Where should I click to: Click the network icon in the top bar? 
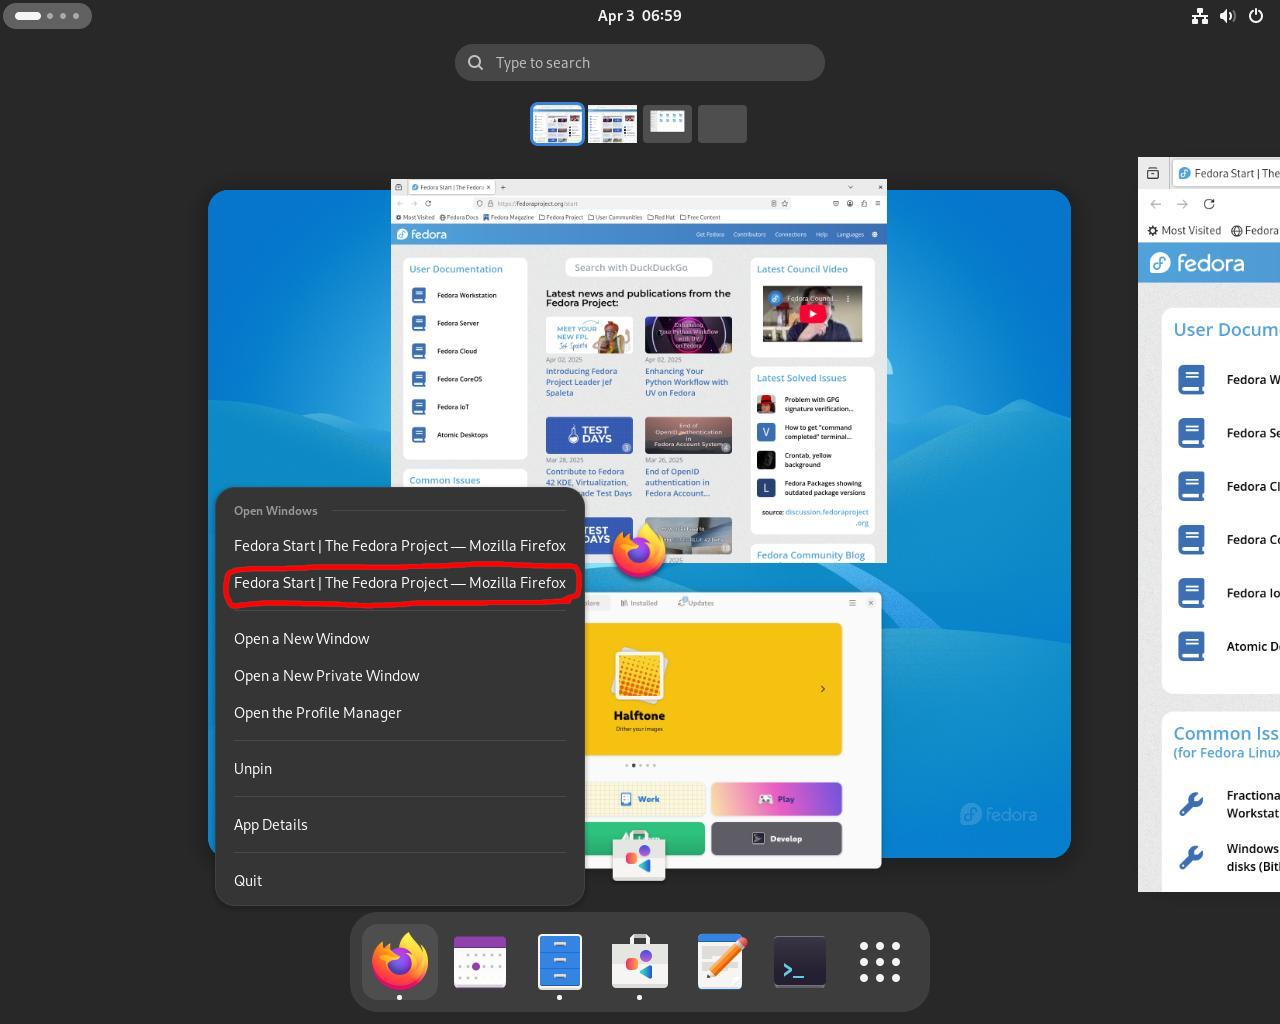pos(1200,16)
